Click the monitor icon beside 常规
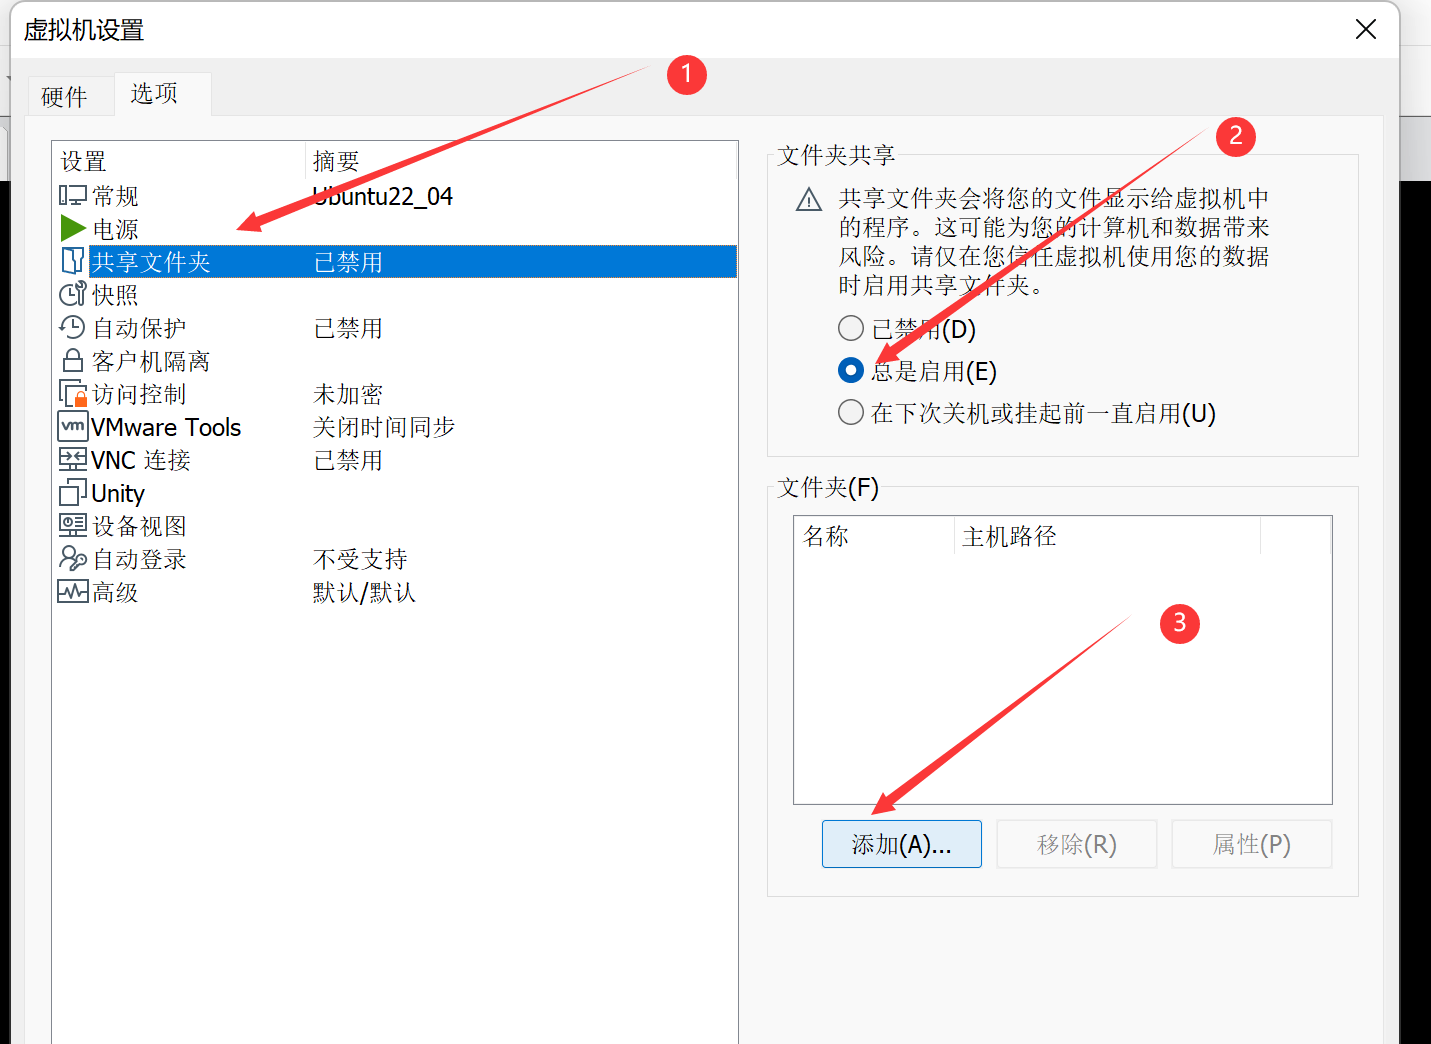The image size is (1431, 1044). 73,195
